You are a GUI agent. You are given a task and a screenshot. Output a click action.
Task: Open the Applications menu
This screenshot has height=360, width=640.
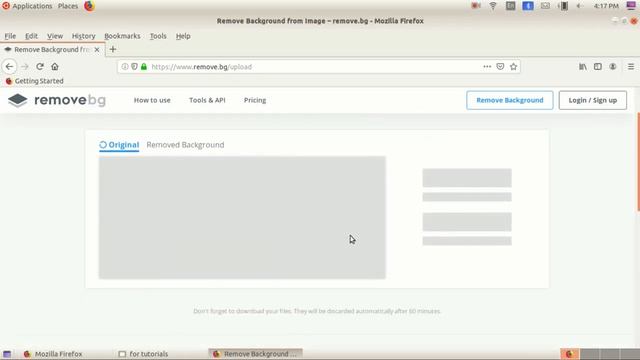click(x=27, y=6)
